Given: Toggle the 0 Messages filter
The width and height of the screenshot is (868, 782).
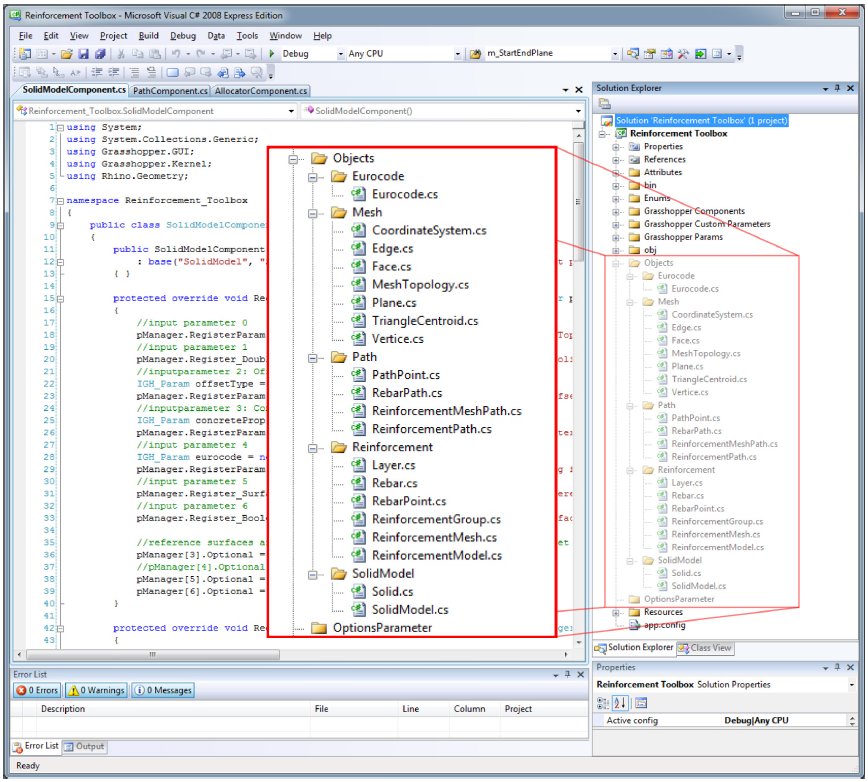Looking at the screenshot, I should tap(163, 690).
